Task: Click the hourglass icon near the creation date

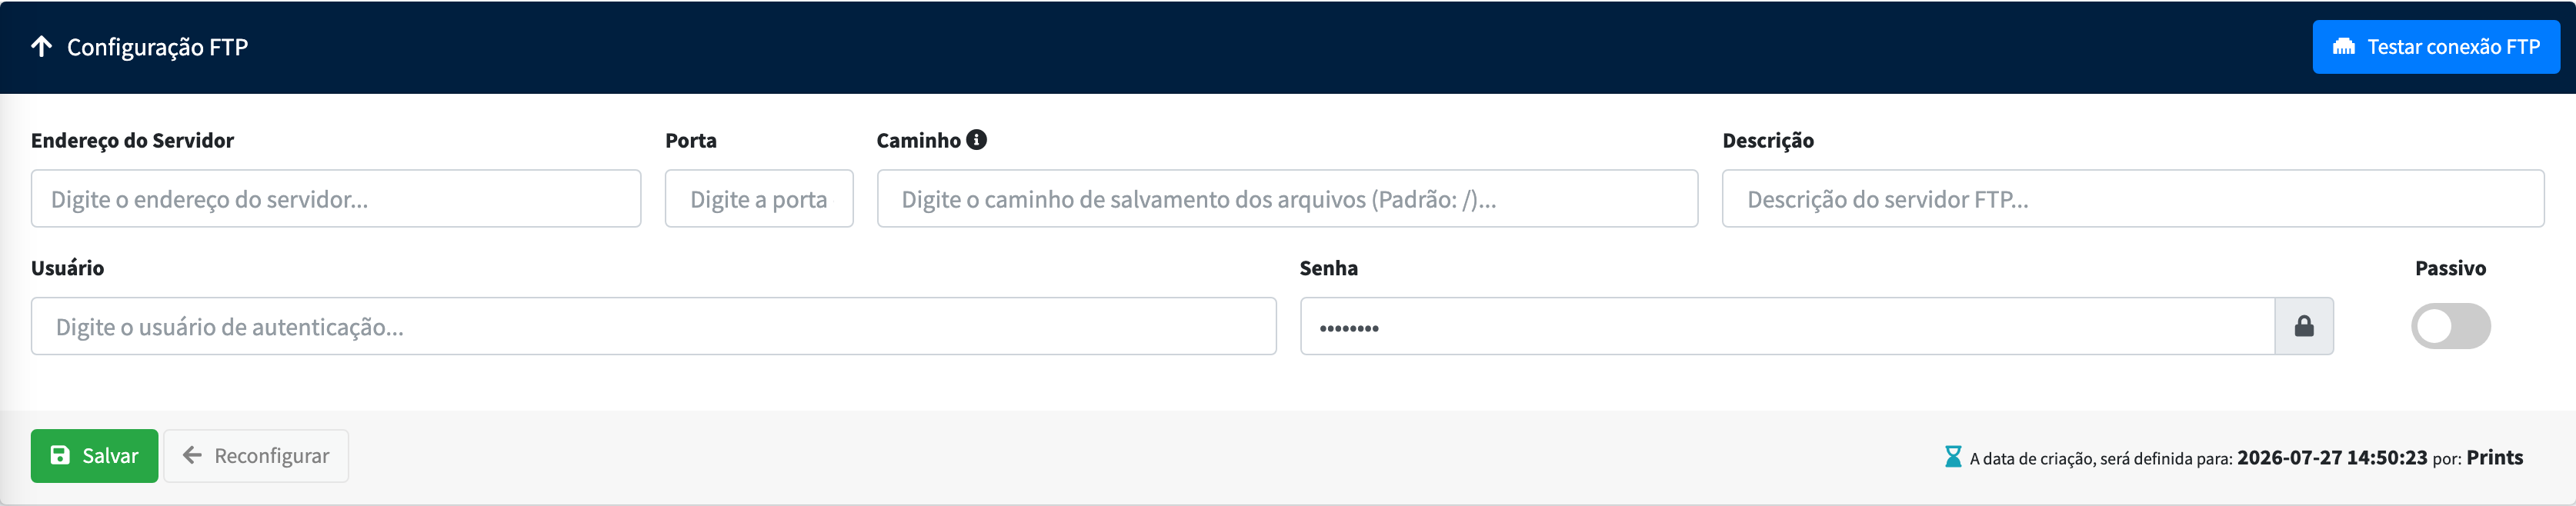Action: coord(1952,457)
